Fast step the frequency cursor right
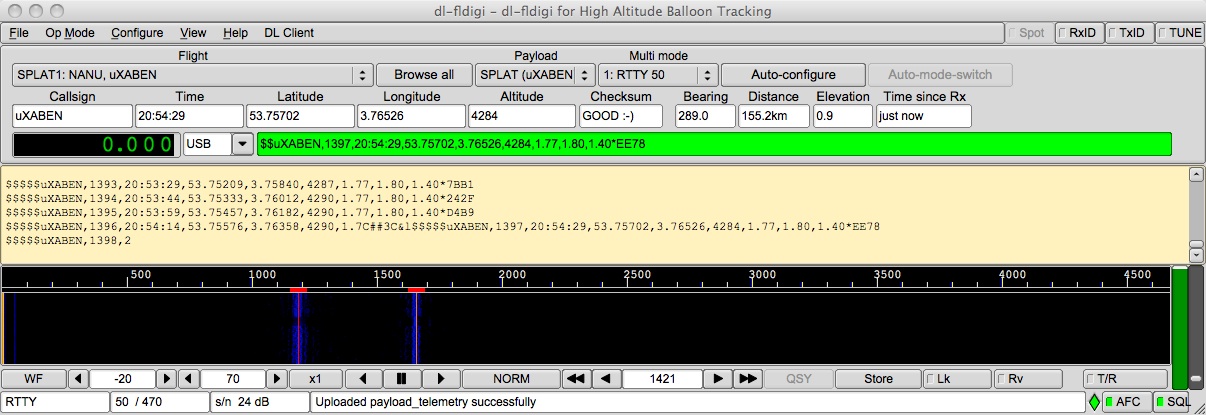The image size is (1206, 415). [x=748, y=379]
